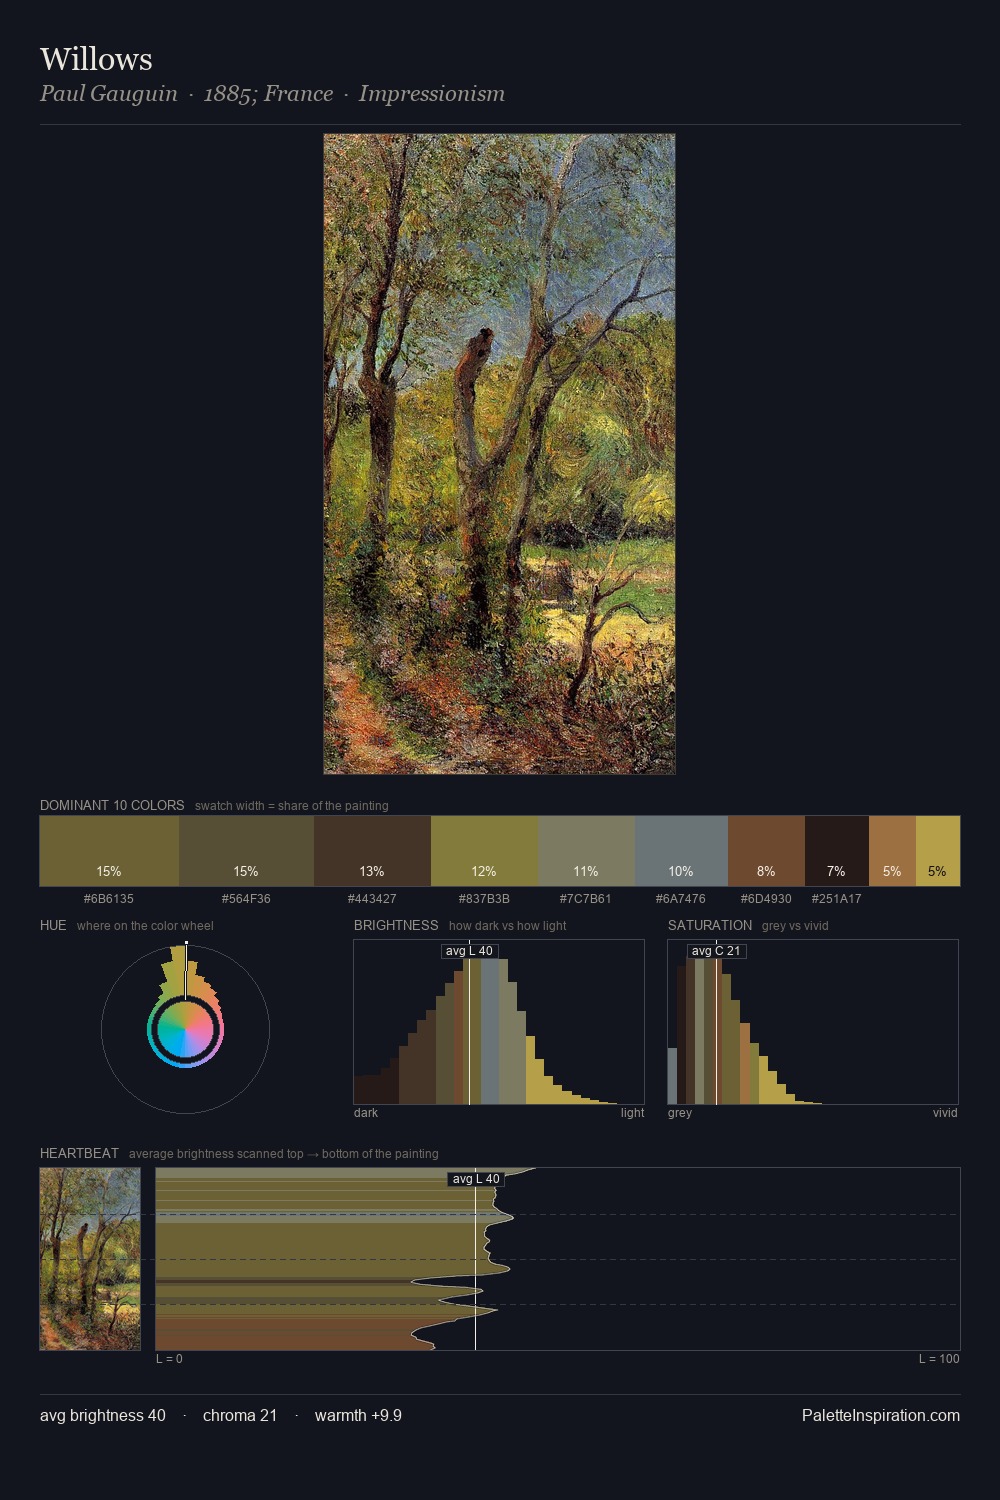This screenshot has height=1500, width=1000.
Task: Click the 'HUE' section heading
Action: [x=53, y=925]
